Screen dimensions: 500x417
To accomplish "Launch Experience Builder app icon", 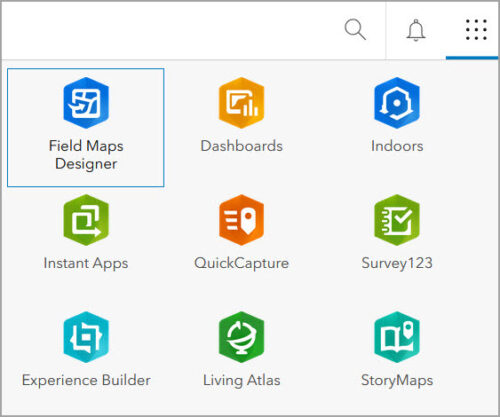I will 86,337.
